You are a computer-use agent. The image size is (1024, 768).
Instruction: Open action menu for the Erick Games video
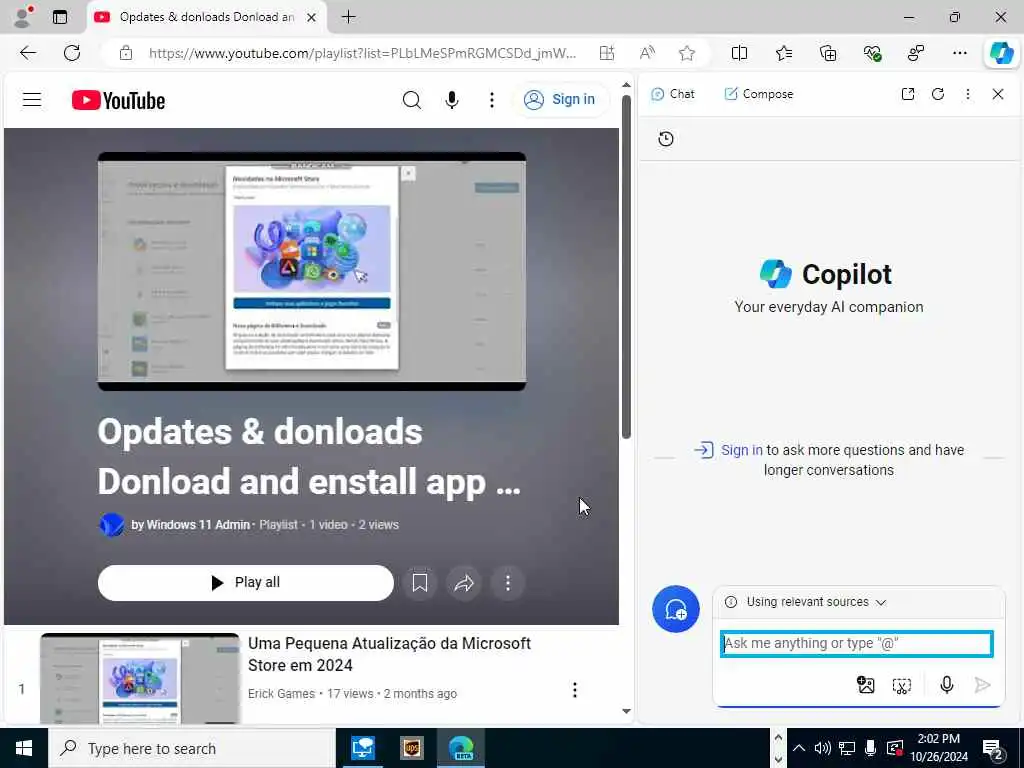pyautogui.click(x=575, y=690)
